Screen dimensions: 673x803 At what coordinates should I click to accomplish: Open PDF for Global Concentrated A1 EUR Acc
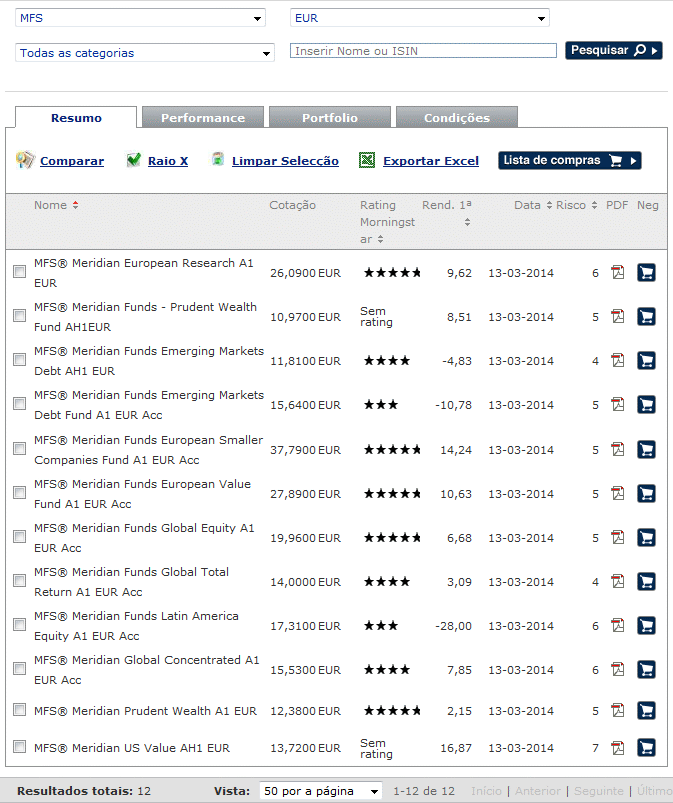point(618,670)
